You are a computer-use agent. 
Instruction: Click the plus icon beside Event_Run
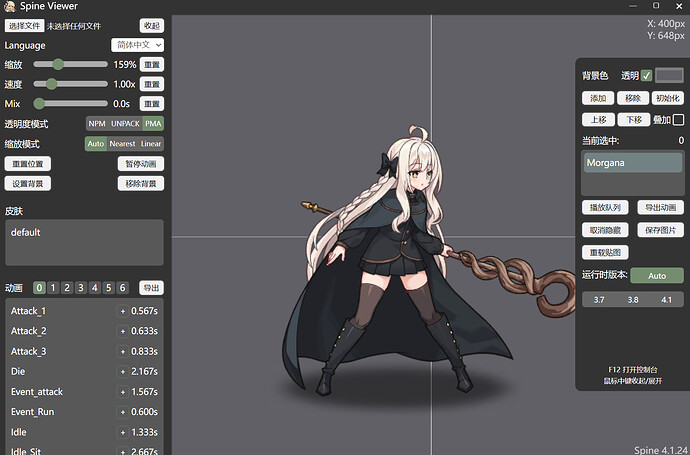(x=123, y=412)
